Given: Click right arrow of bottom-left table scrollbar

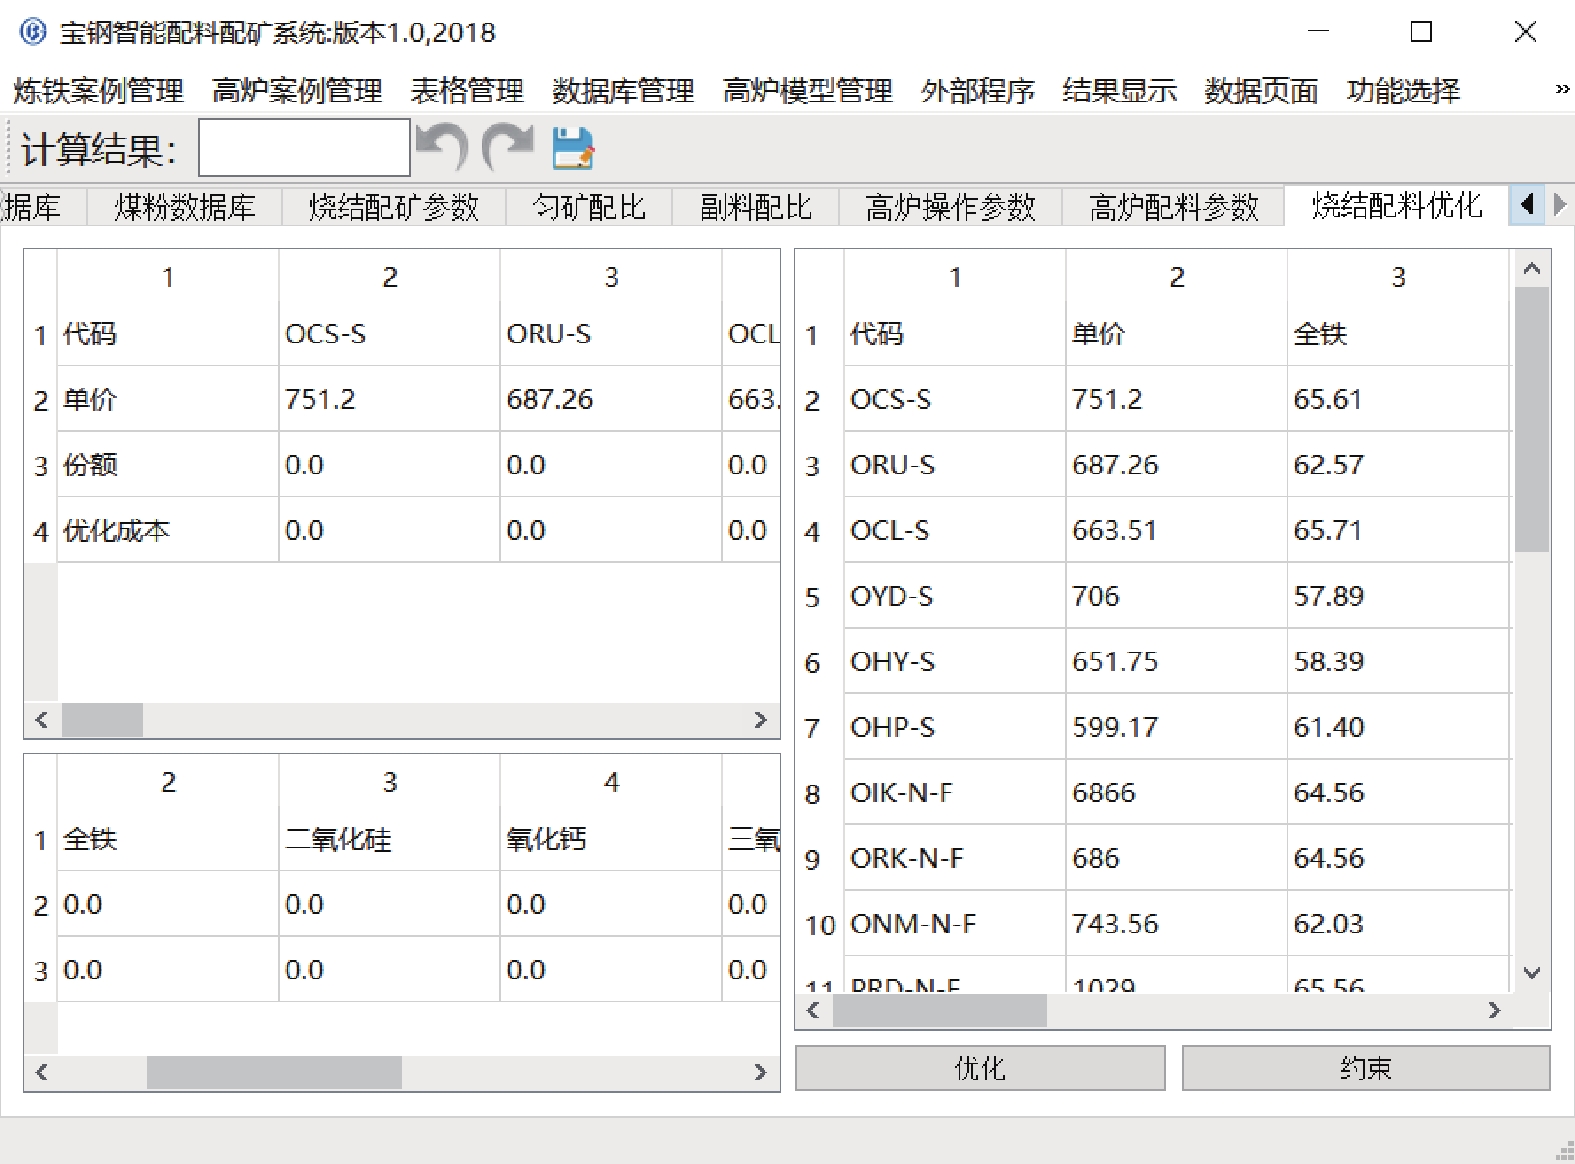Looking at the screenshot, I should (x=761, y=1072).
